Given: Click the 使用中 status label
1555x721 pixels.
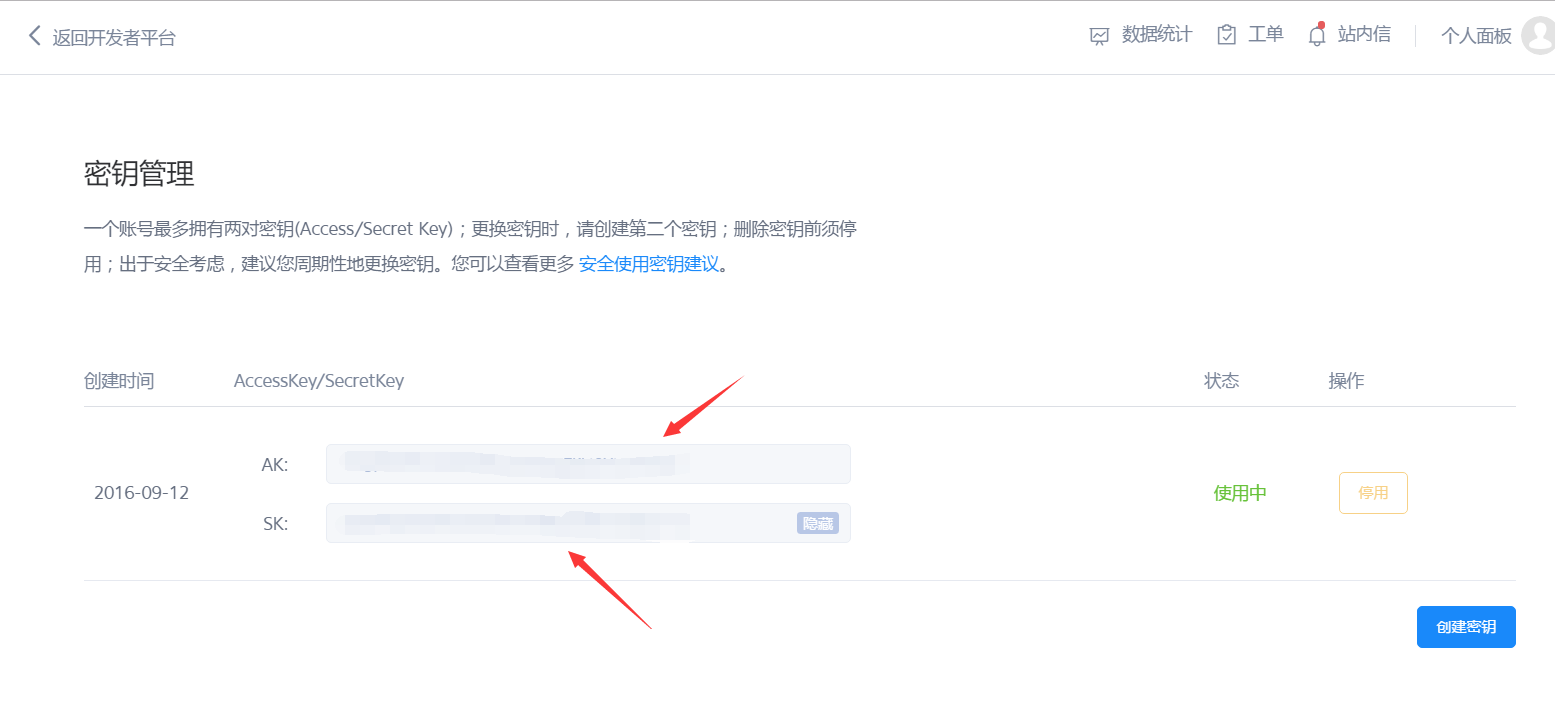Looking at the screenshot, I should (x=1240, y=493).
